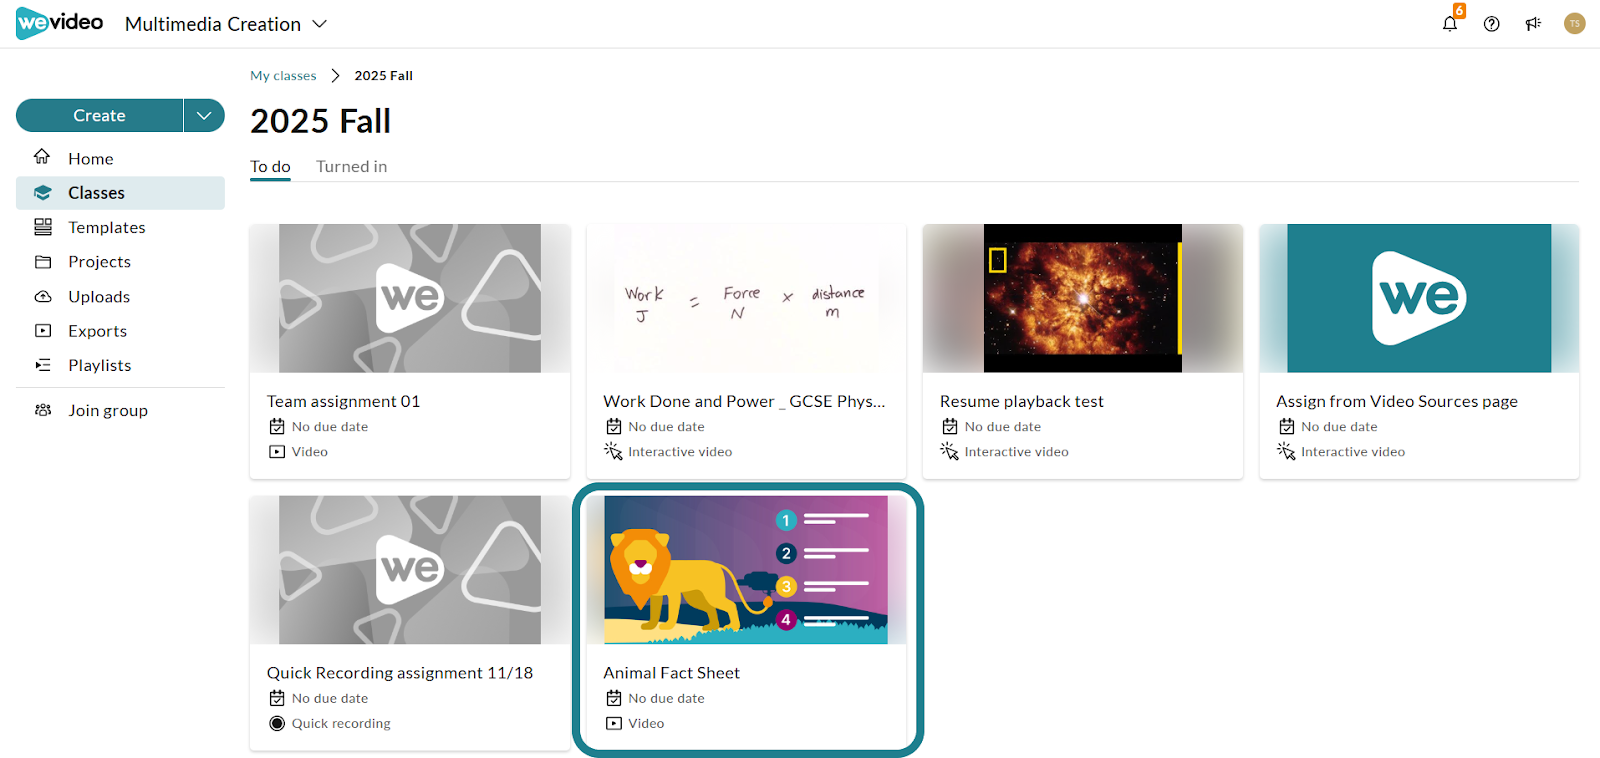This screenshot has height=758, width=1600.
Task: Click Join group label
Action: click(x=108, y=410)
